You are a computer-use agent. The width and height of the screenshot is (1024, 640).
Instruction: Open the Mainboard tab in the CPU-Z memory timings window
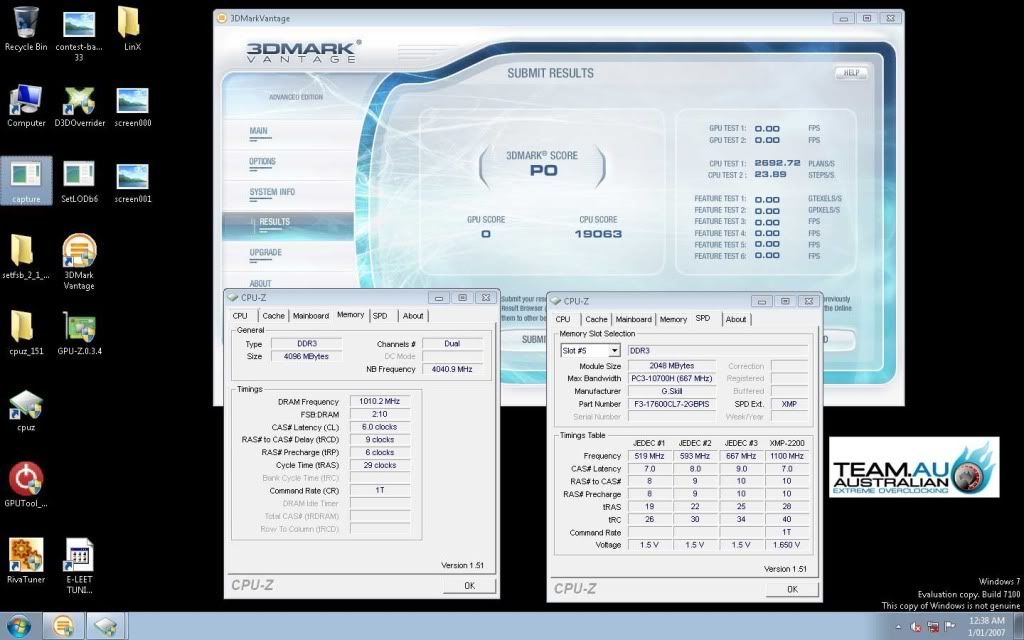point(311,316)
